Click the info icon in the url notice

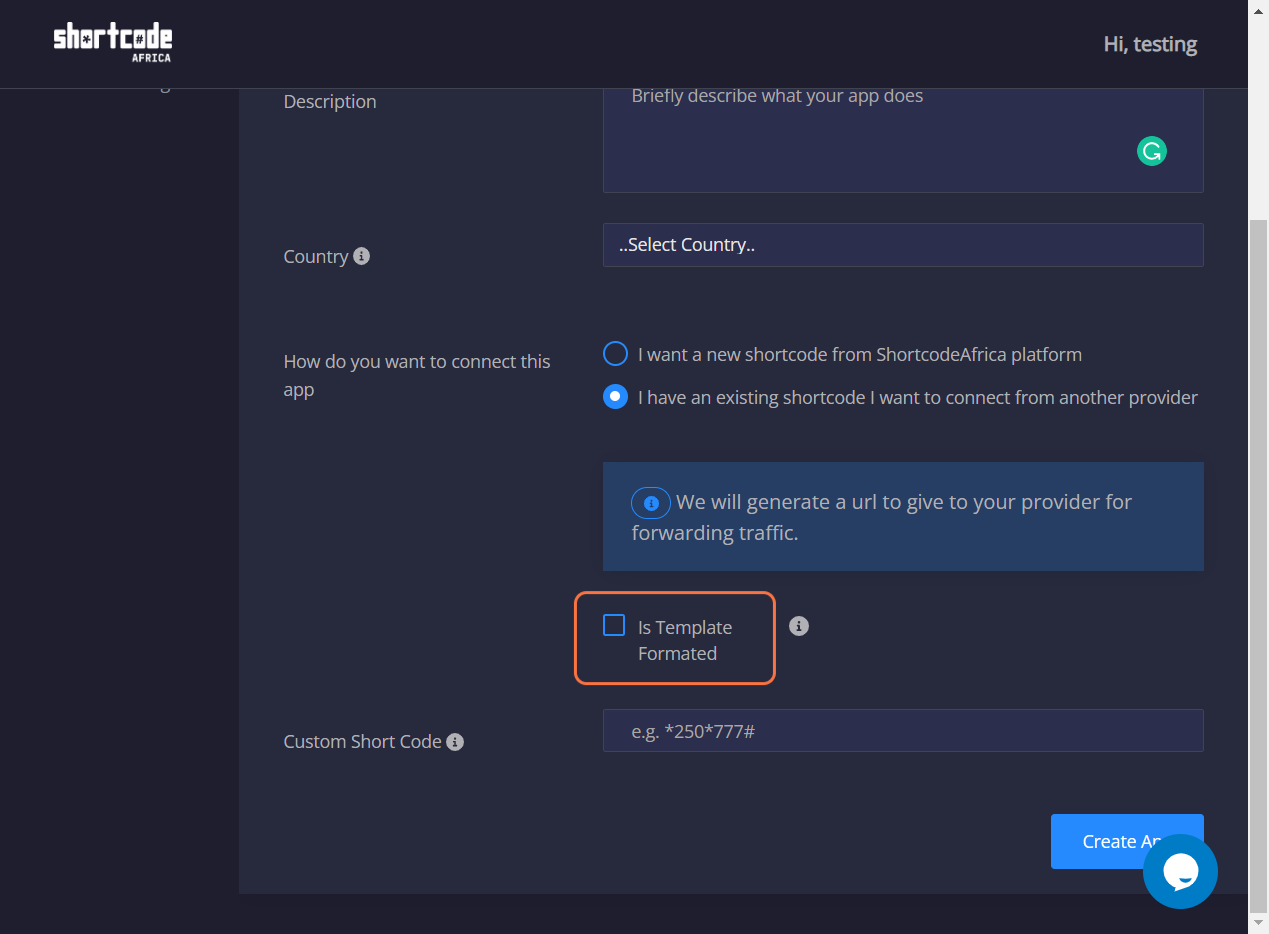click(x=651, y=503)
